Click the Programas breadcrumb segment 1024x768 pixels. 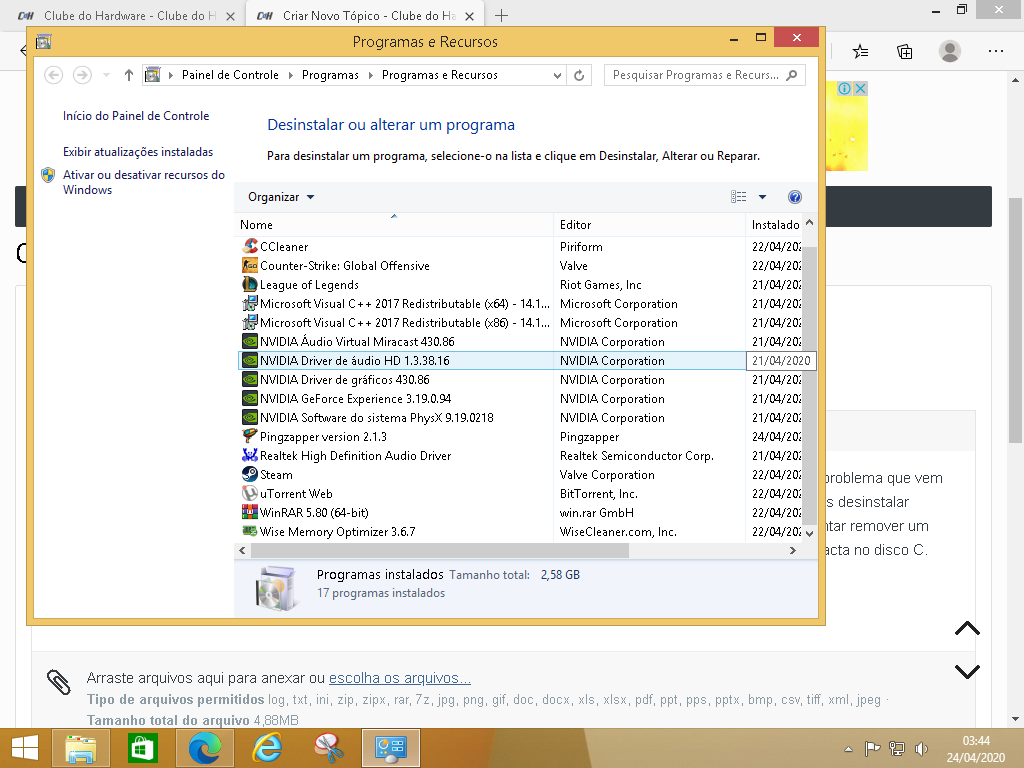pos(330,75)
